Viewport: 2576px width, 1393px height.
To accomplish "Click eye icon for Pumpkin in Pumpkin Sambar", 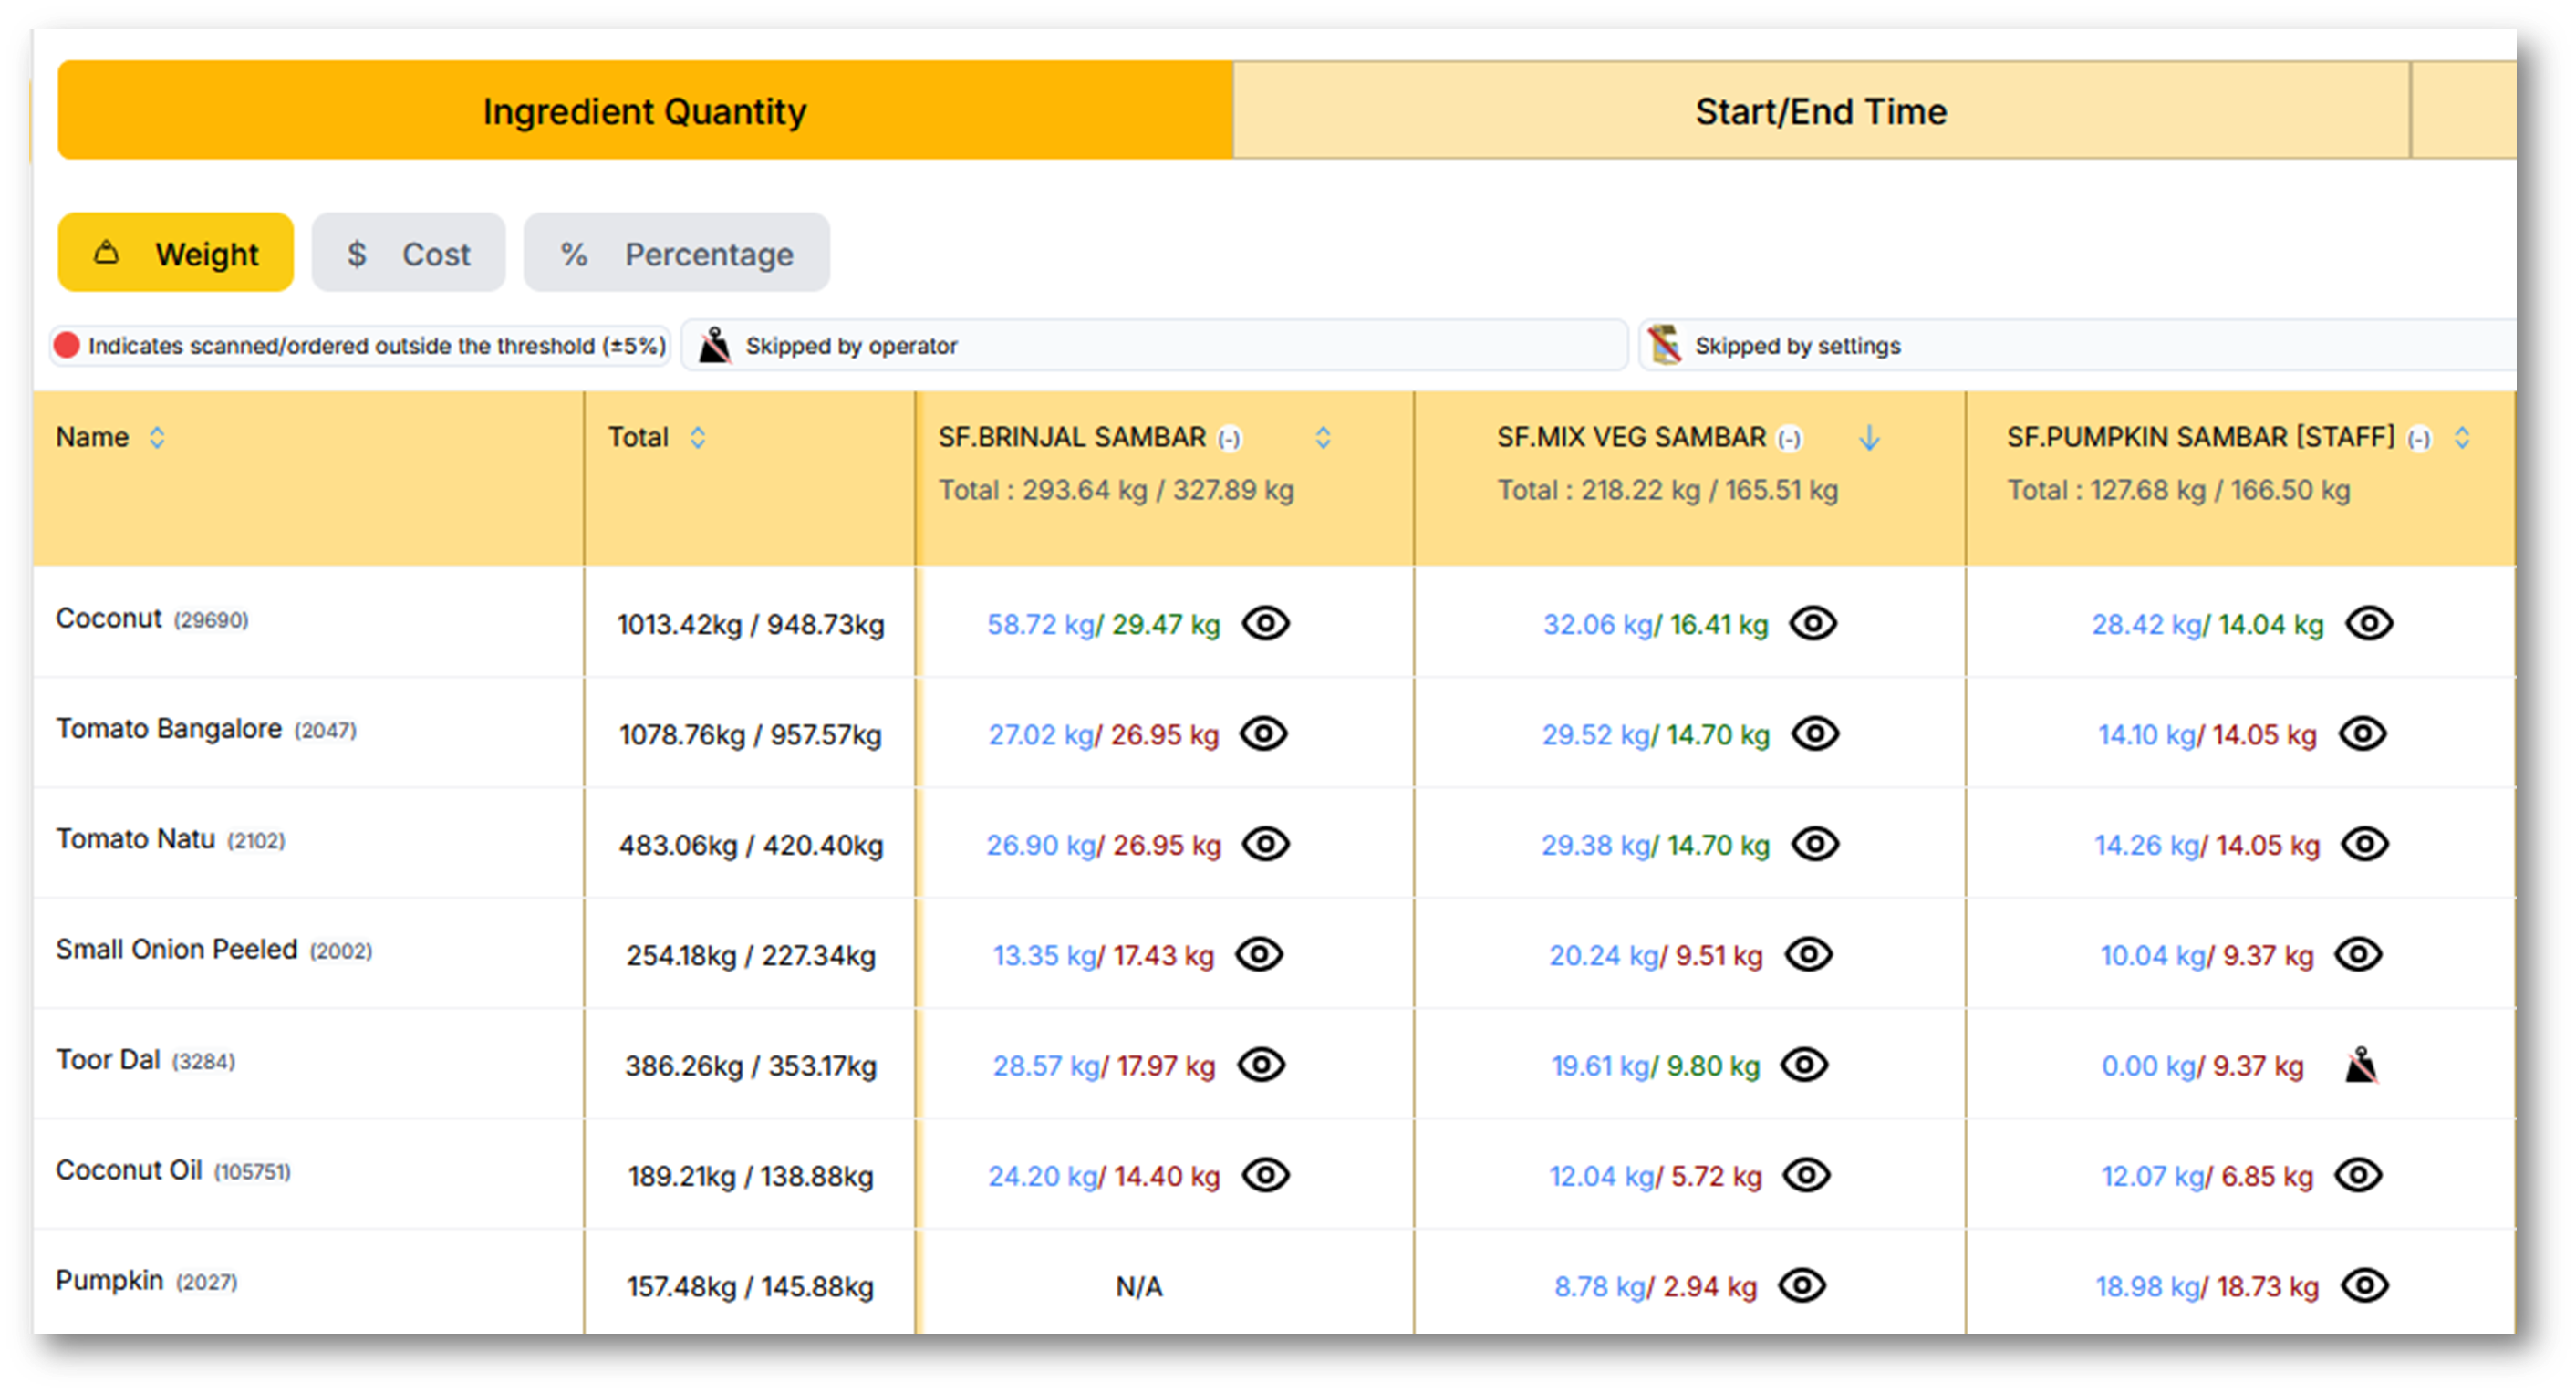I will point(2365,1285).
